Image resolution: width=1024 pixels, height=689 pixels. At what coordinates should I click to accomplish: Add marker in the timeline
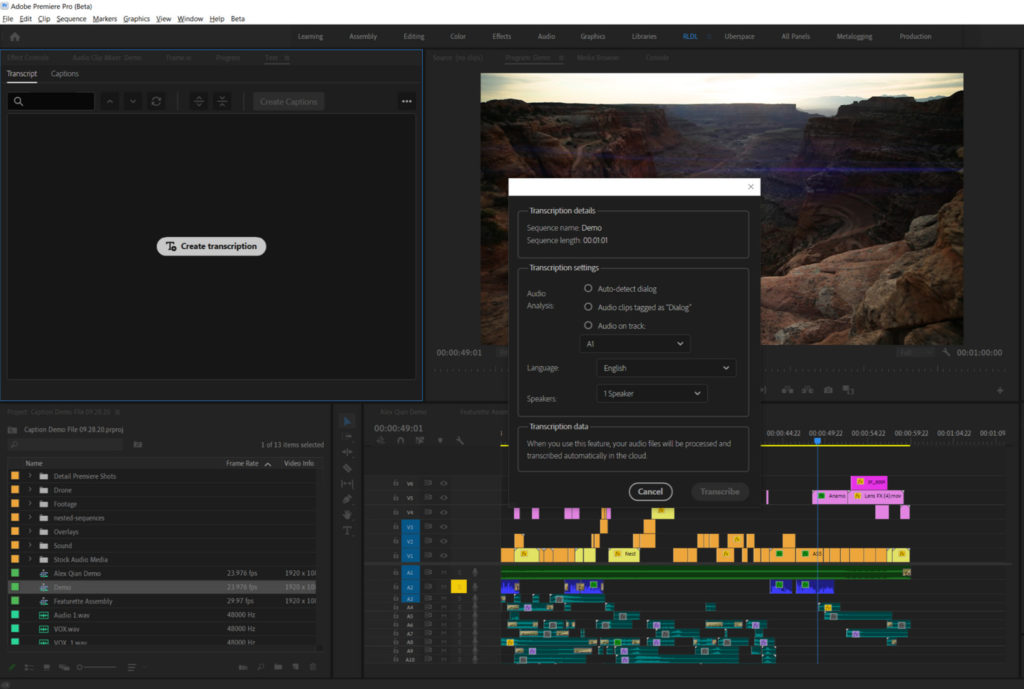440,441
